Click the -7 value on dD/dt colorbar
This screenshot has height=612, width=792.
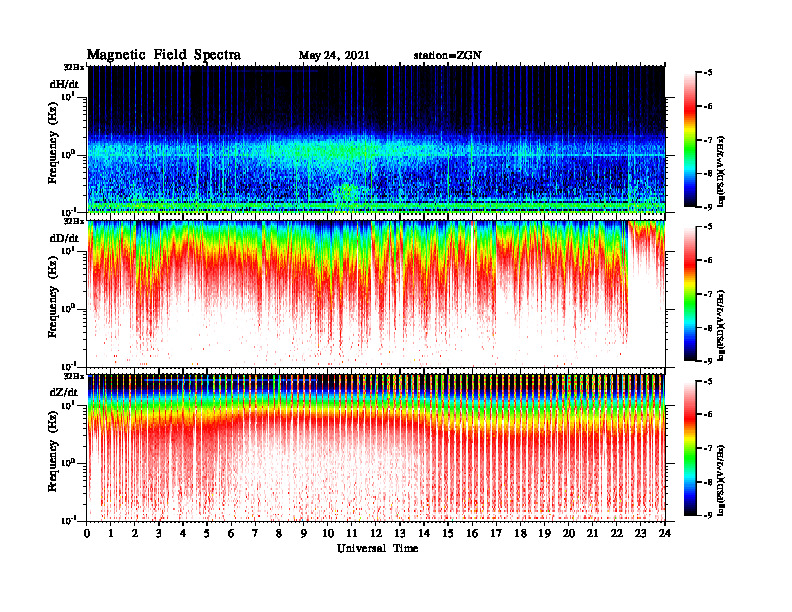click(x=709, y=294)
